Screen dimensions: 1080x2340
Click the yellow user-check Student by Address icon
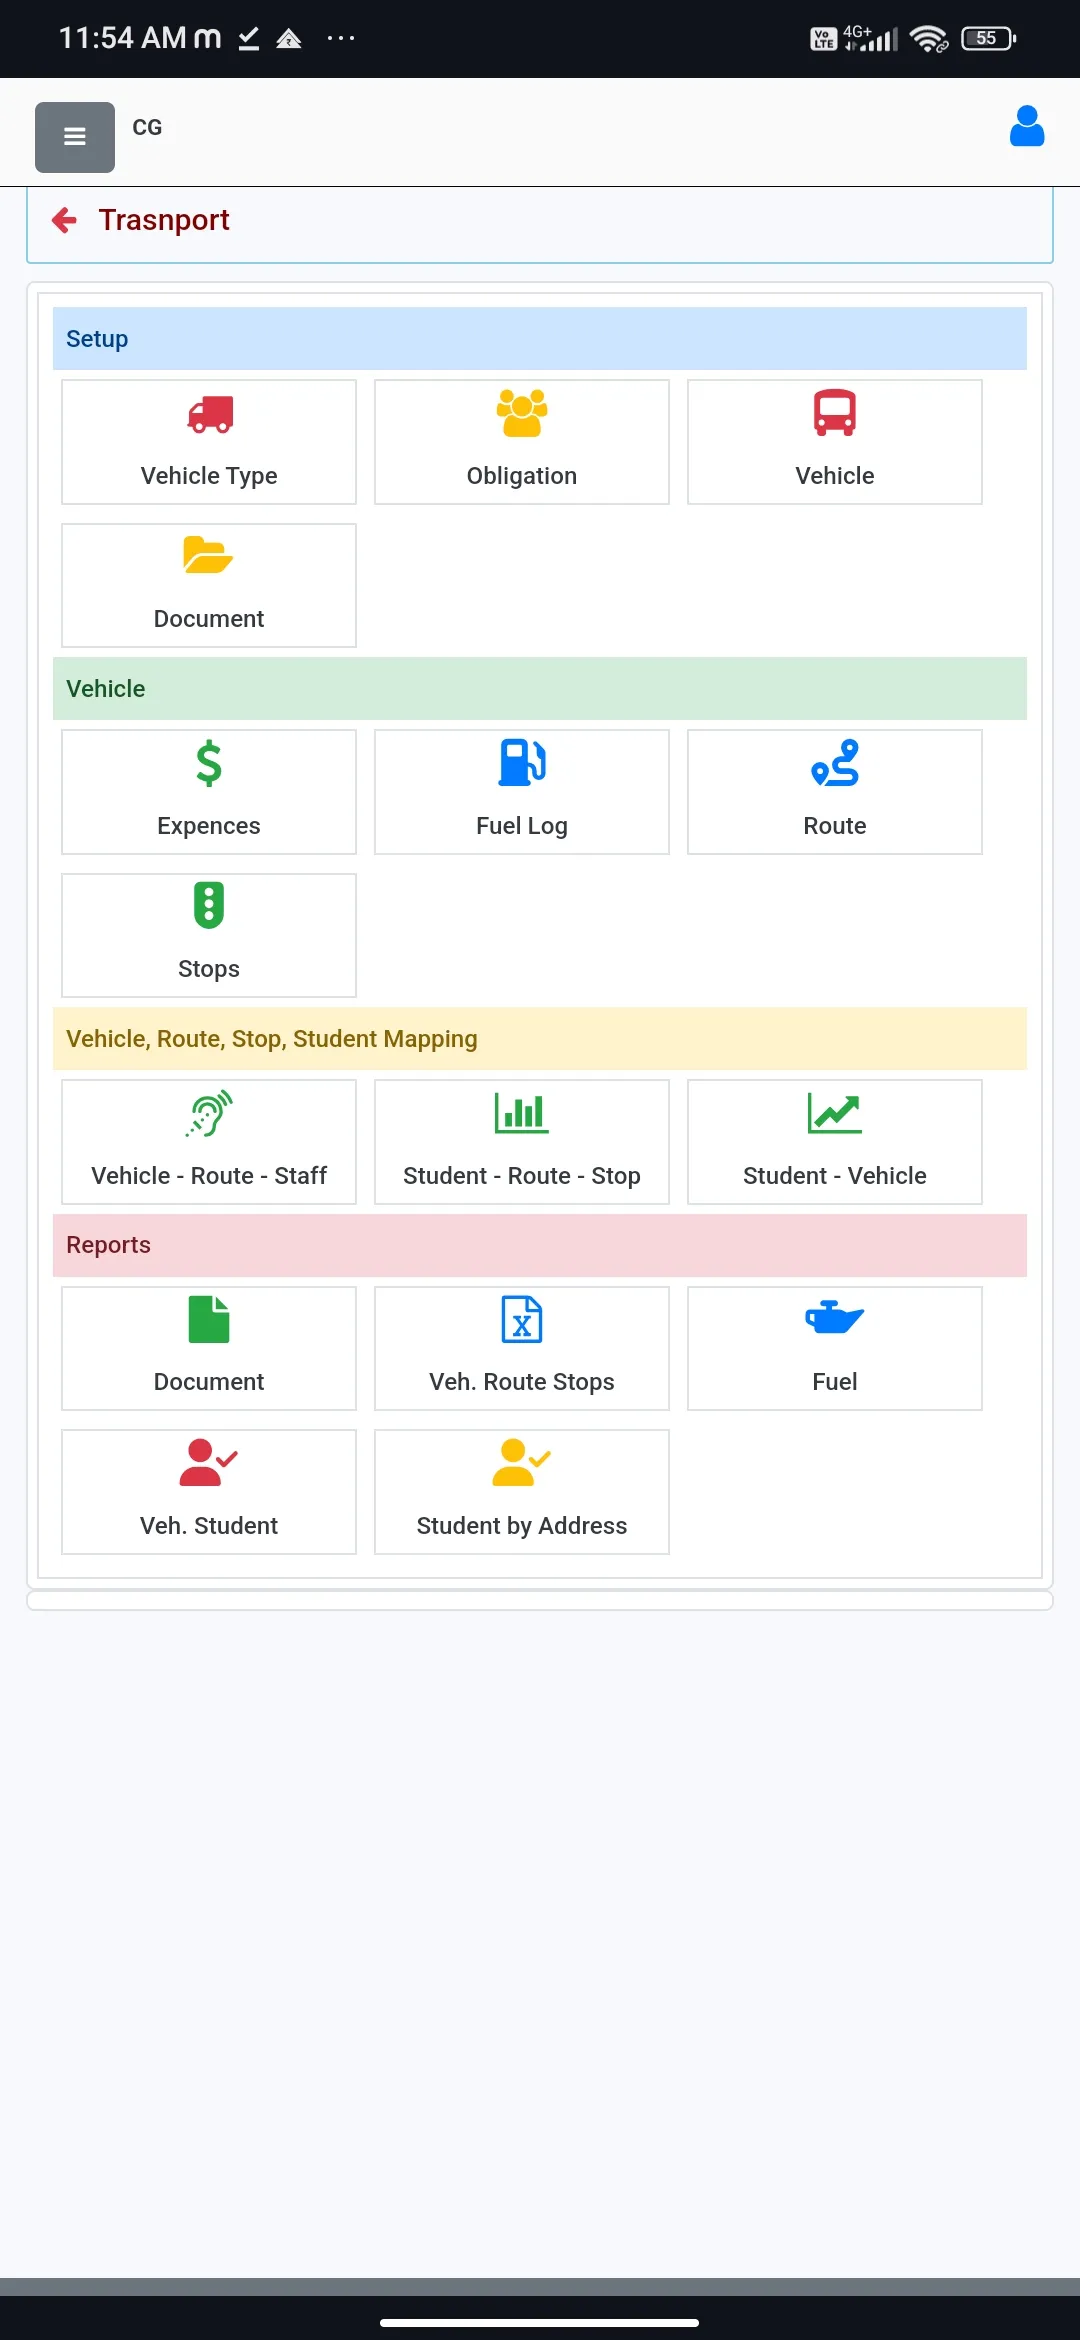click(x=522, y=1463)
